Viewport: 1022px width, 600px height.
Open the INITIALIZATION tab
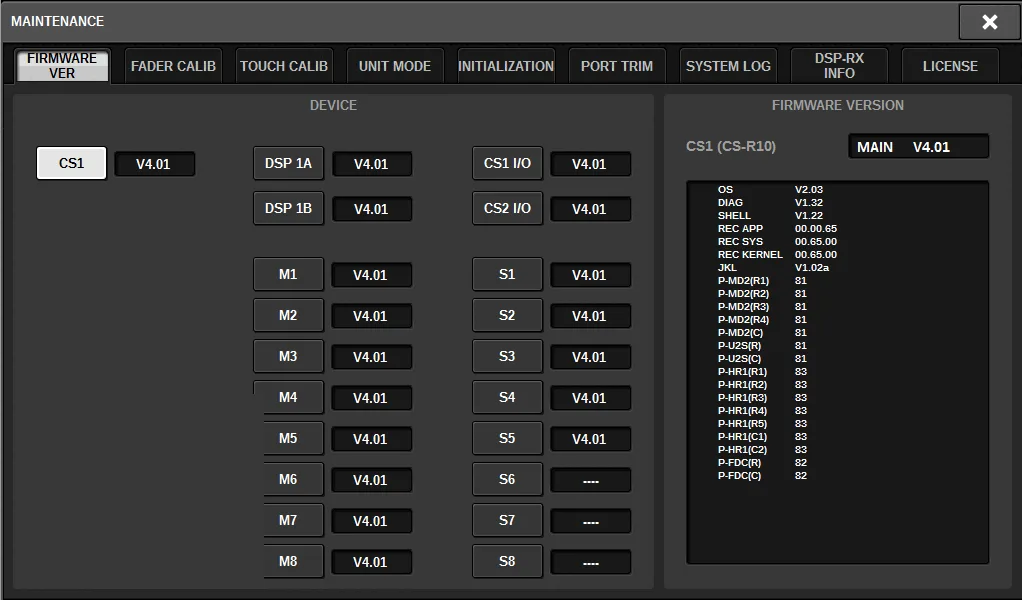point(506,66)
